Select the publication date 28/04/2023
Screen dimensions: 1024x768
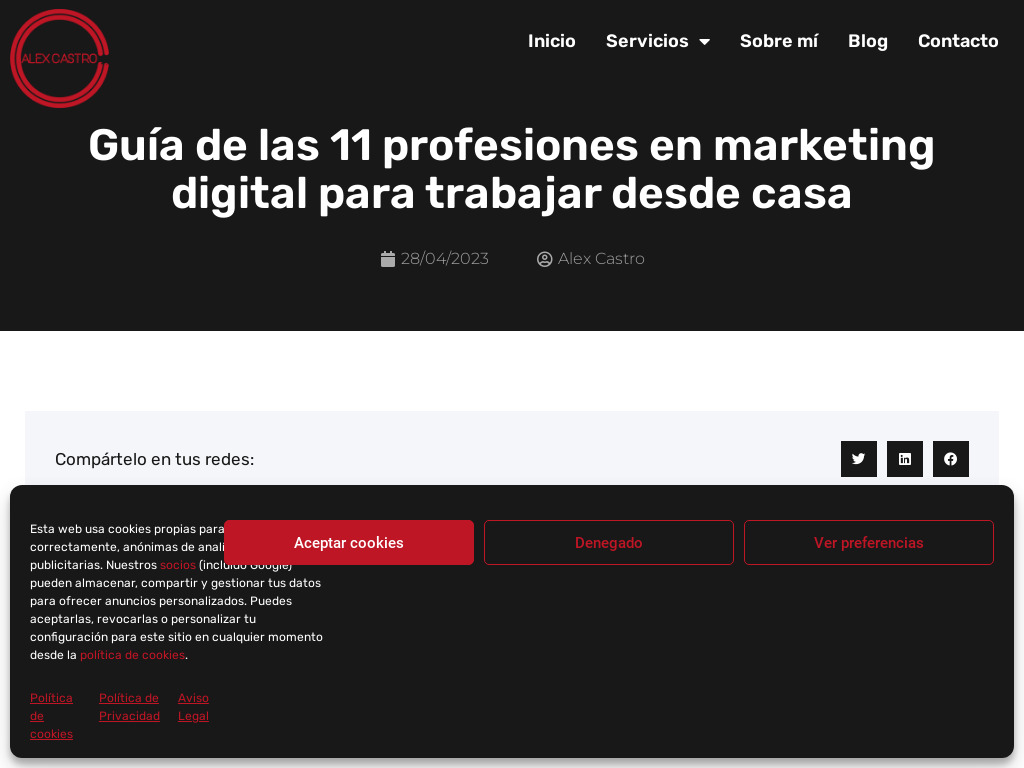pos(444,258)
